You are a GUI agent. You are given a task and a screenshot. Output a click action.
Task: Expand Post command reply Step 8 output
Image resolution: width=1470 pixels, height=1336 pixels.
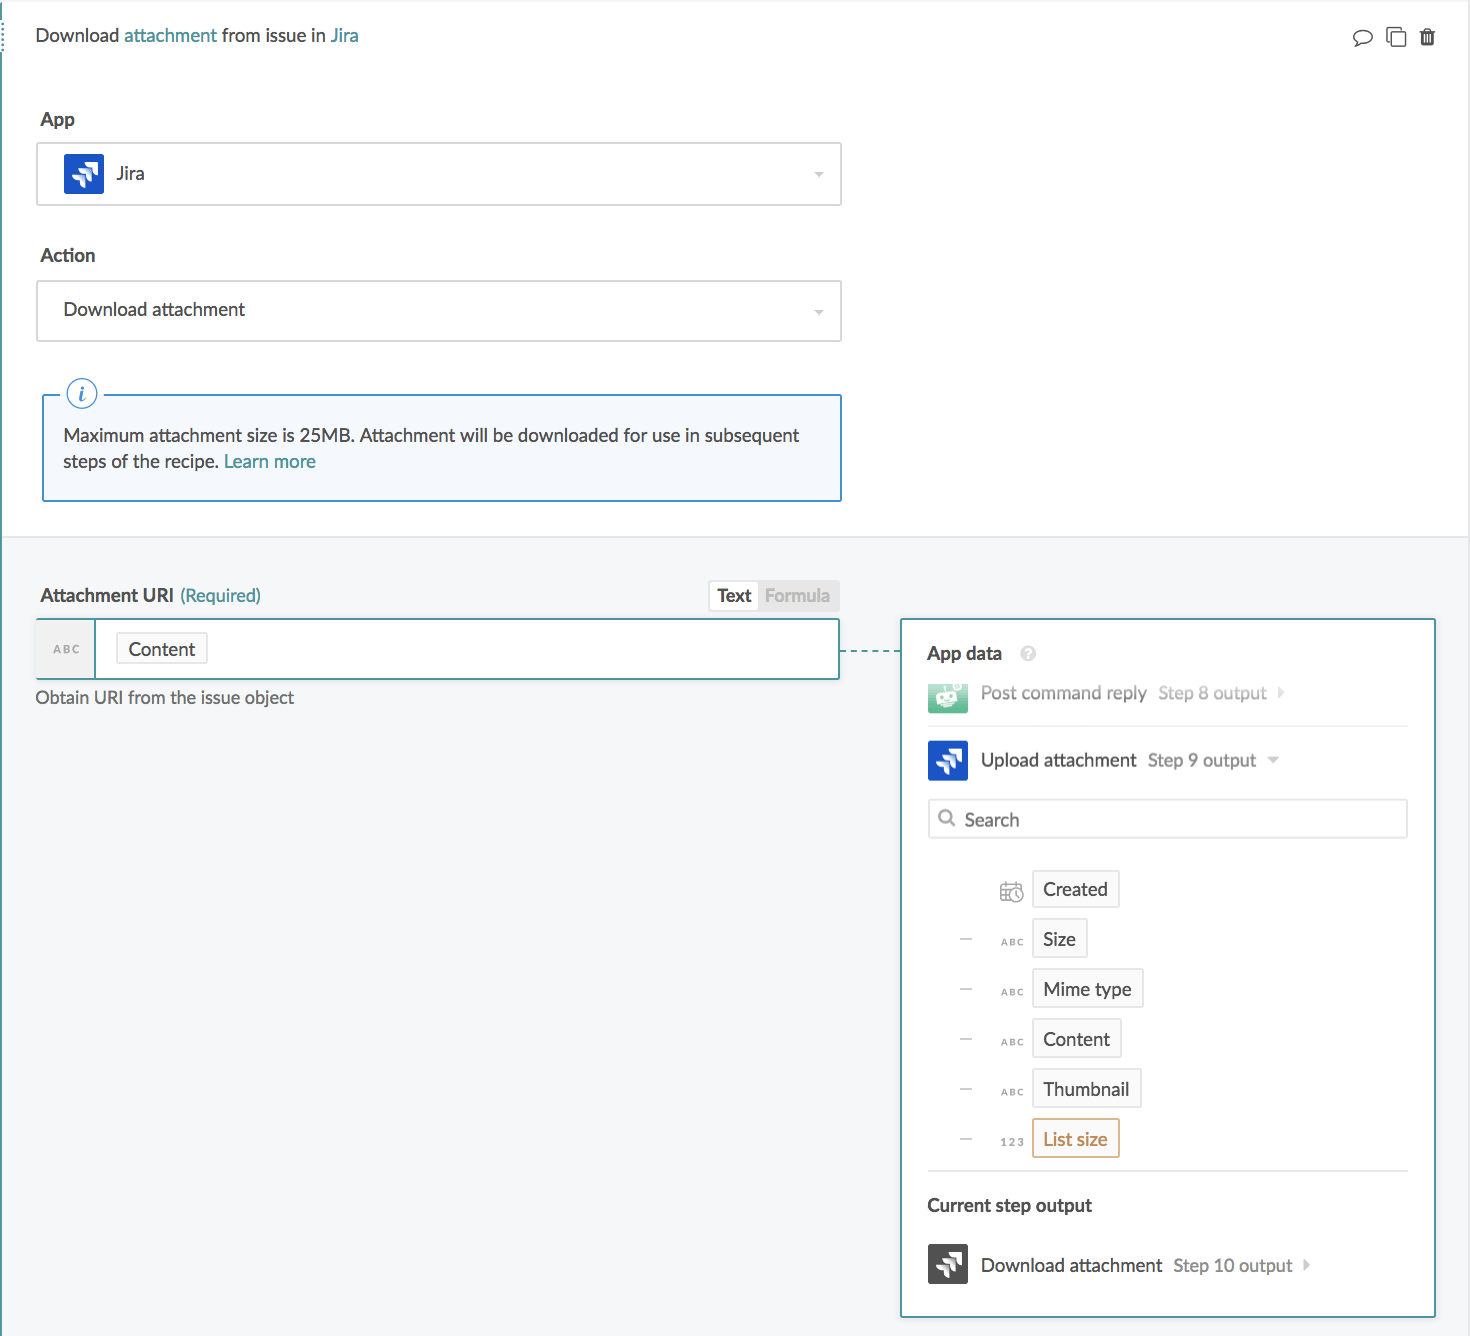[1281, 693]
